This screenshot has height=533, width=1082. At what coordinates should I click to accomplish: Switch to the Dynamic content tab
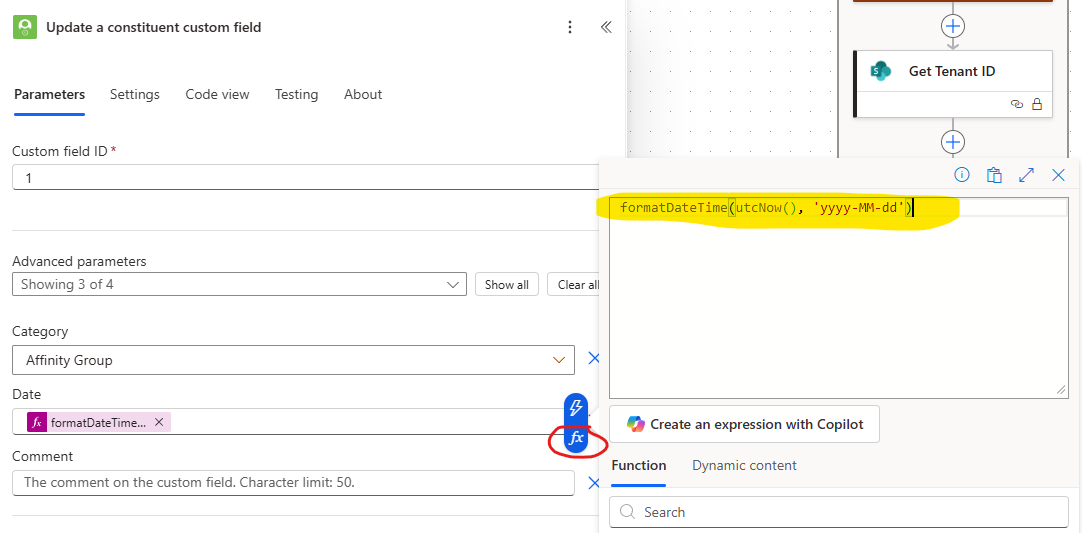745,465
